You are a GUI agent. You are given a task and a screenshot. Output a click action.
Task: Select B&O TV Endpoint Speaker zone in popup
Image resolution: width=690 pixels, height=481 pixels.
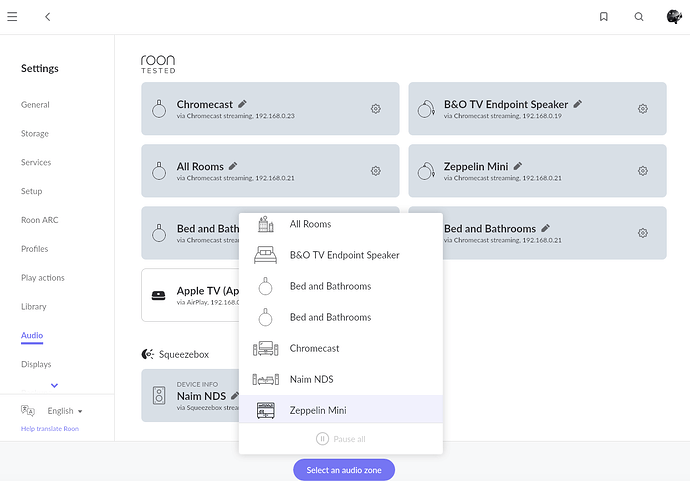point(341,255)
